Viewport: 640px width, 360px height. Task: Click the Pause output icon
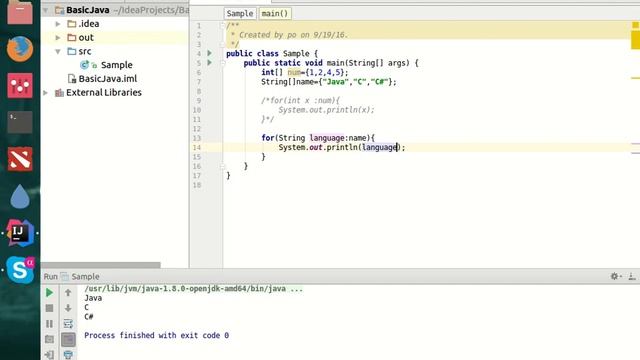pyautogui.click(x=49, y=324)
